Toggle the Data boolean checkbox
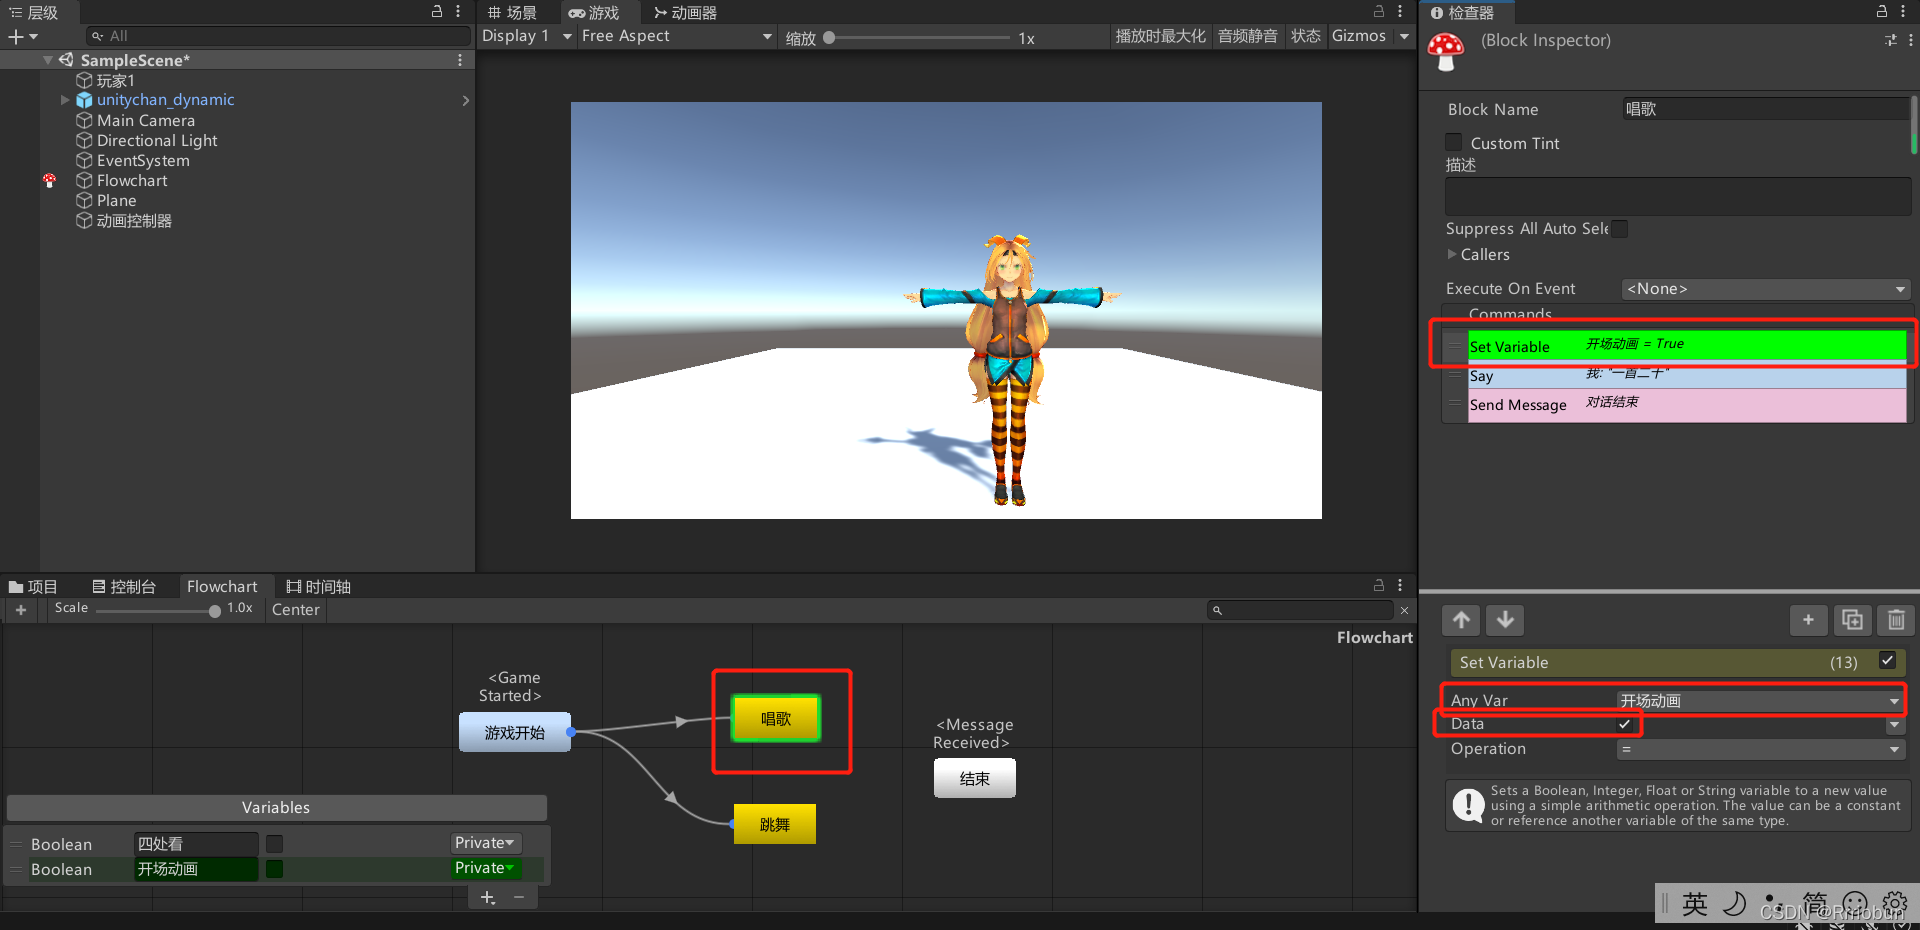The image size is (1920, 930). click(x=1625, y=724)
